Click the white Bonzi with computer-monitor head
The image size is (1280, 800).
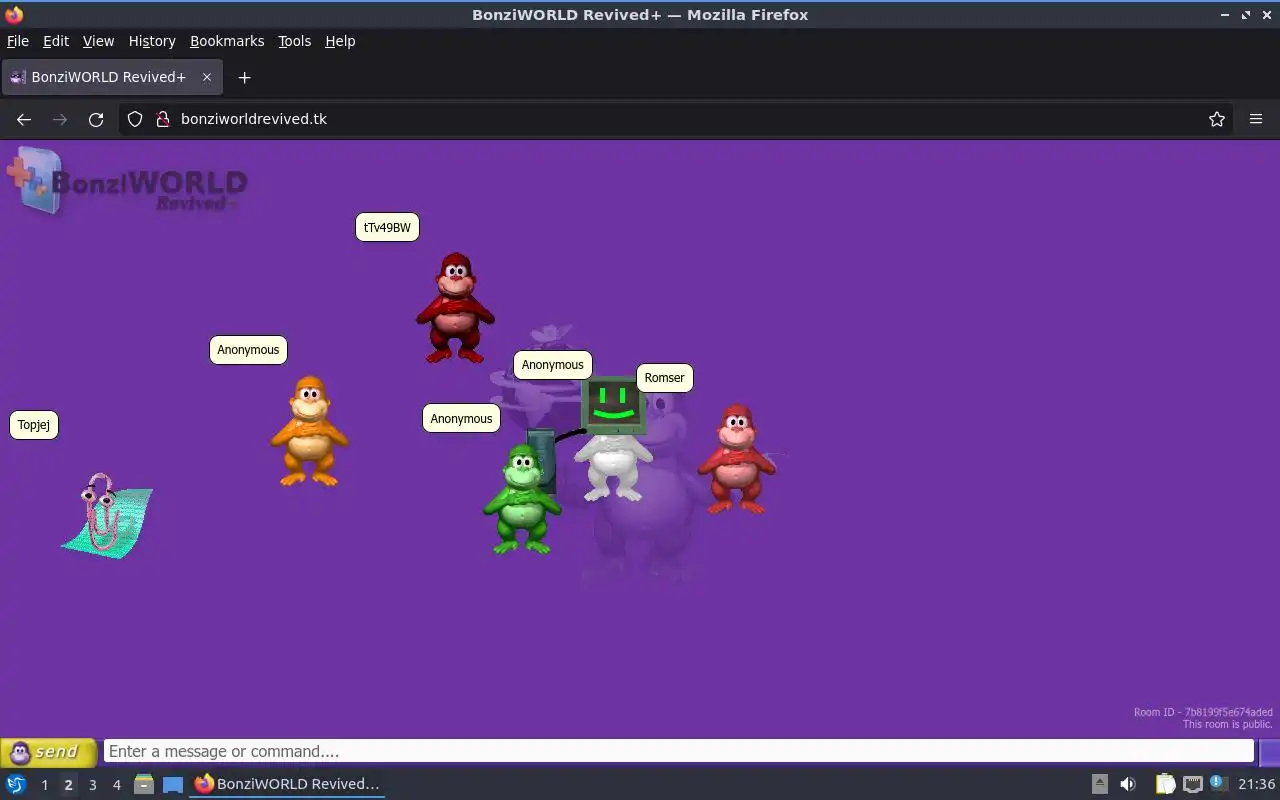(613, 440)
